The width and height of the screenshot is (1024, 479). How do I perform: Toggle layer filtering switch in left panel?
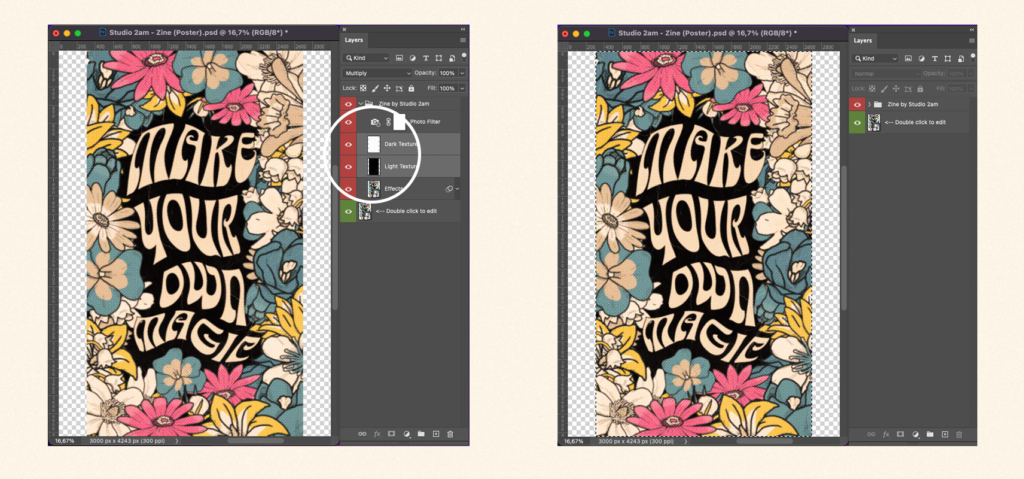(464, 57)
